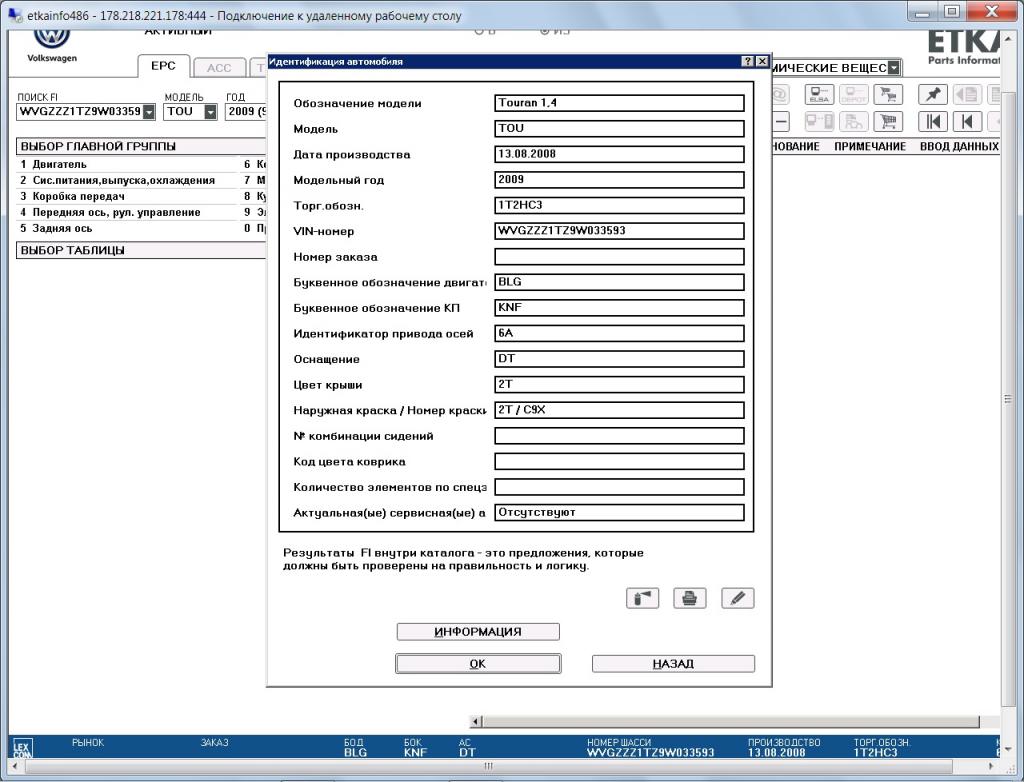Click the empty Код цвета коврика field
This screenshot has height=782, width=1024.
coord(619,461)
